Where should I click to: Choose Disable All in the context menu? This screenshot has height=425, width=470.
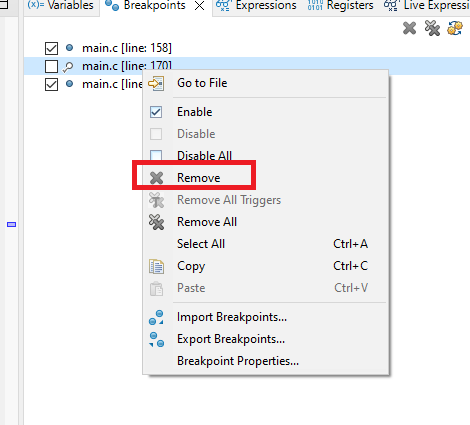(x=266, y=156)
